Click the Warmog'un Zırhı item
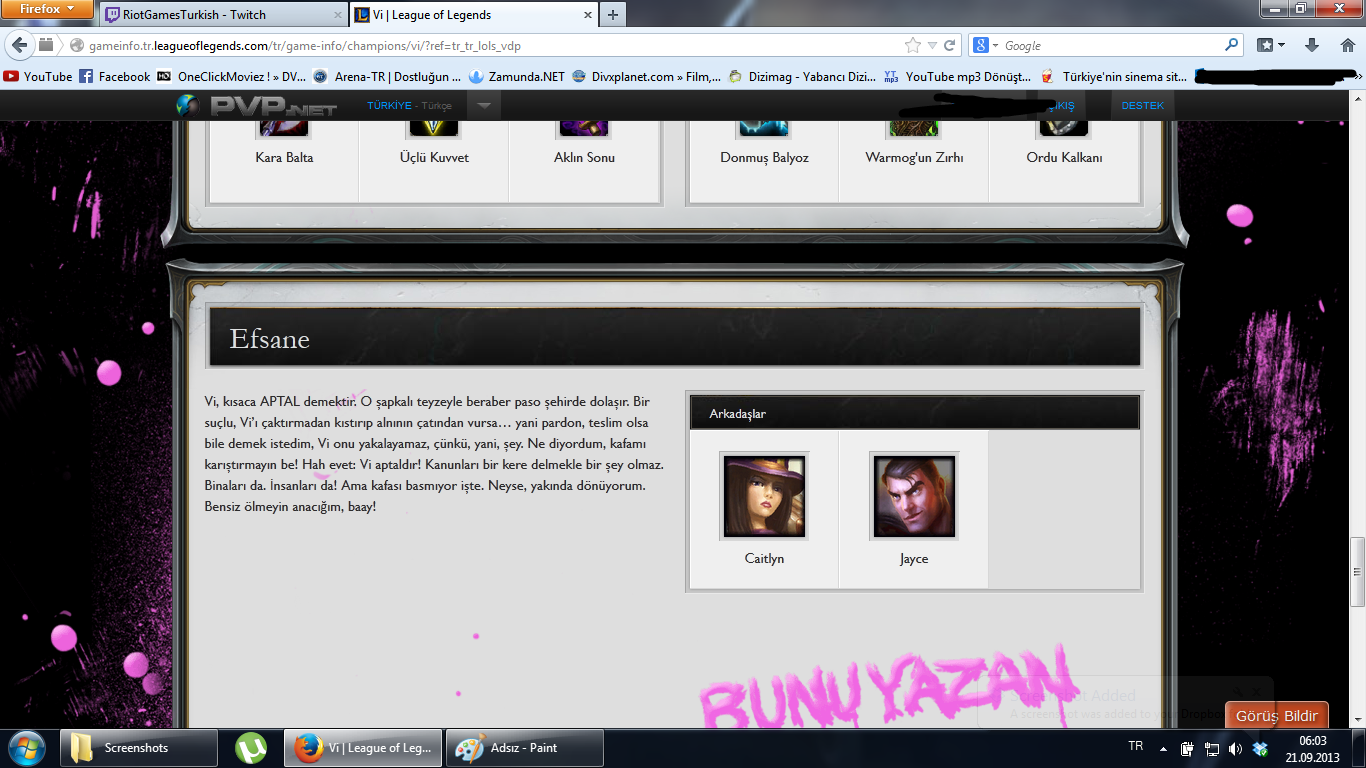 point(914,157)
